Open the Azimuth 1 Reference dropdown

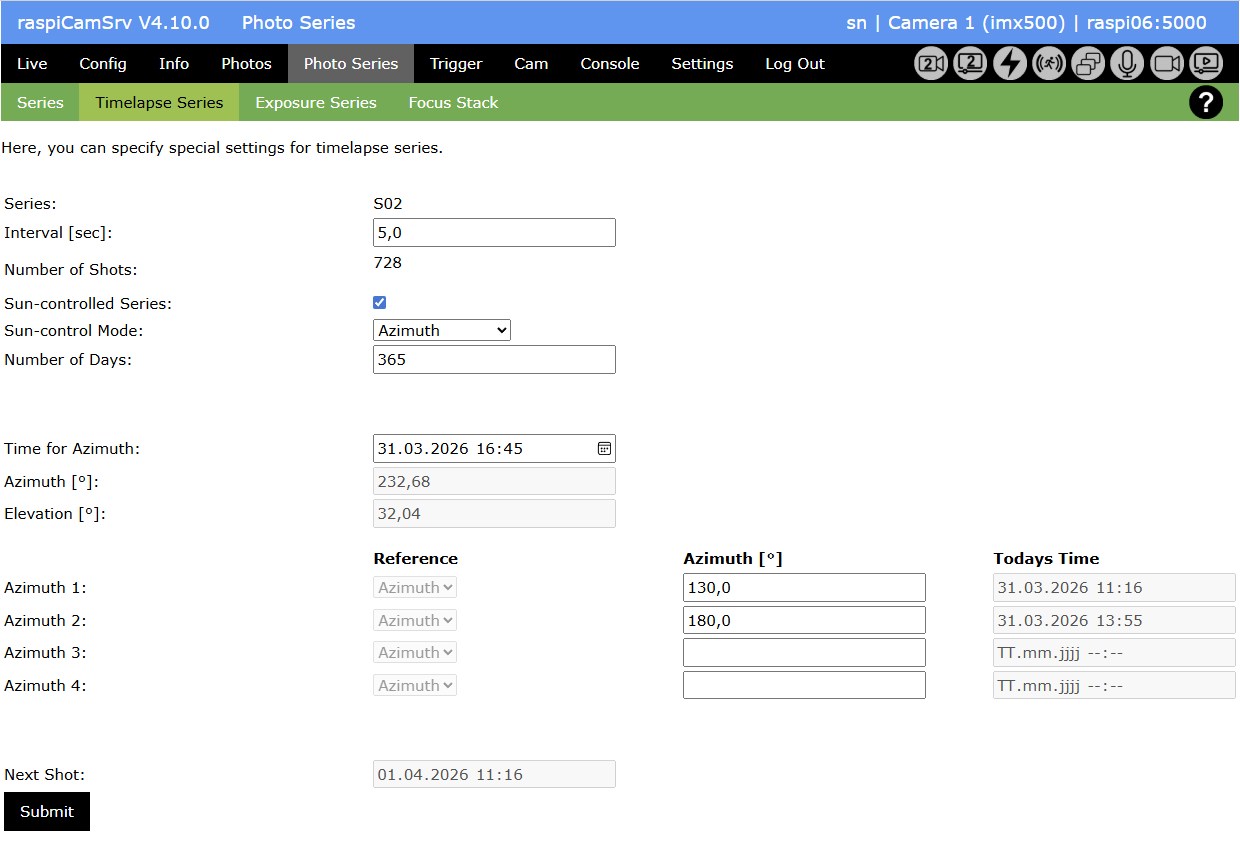point(415,588)
